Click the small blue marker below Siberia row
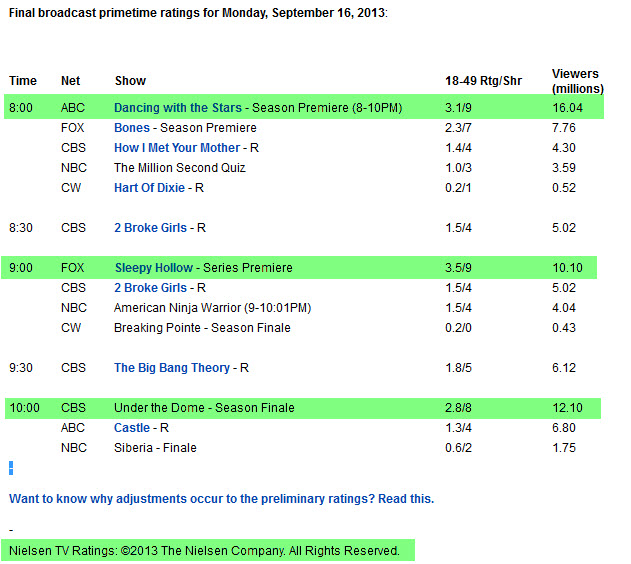This screenshot has height=564, width=631. coord(12,467)
